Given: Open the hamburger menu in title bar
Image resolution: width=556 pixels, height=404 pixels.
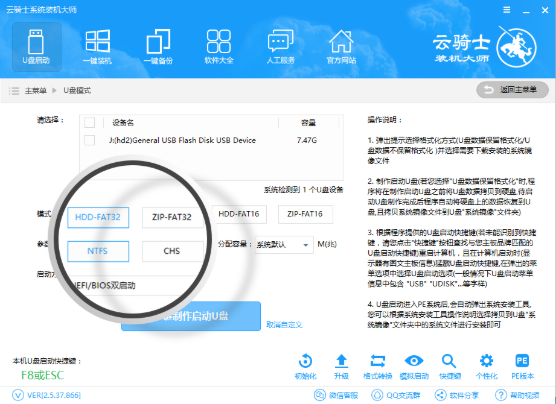Looking at the screenshot, I should 507,10.
